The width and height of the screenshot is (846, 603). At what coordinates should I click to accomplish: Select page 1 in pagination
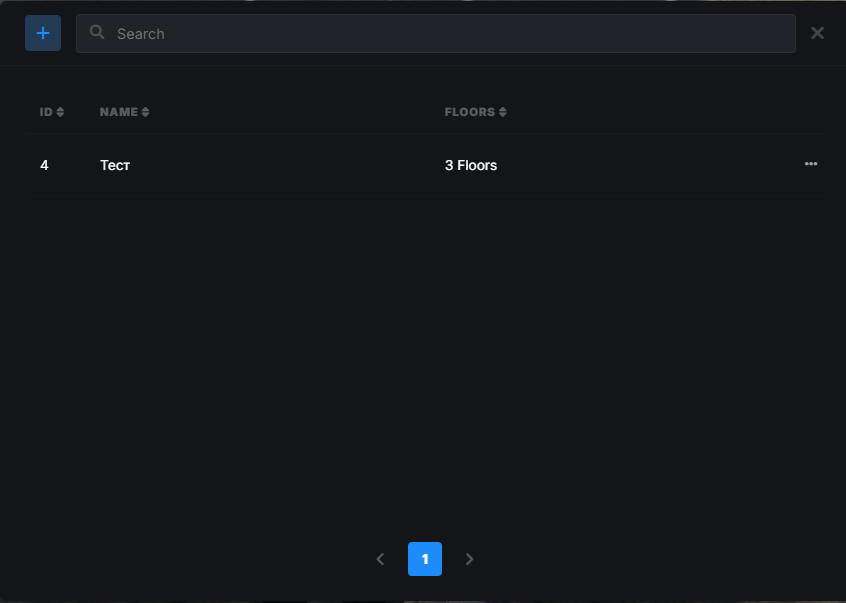425,559
